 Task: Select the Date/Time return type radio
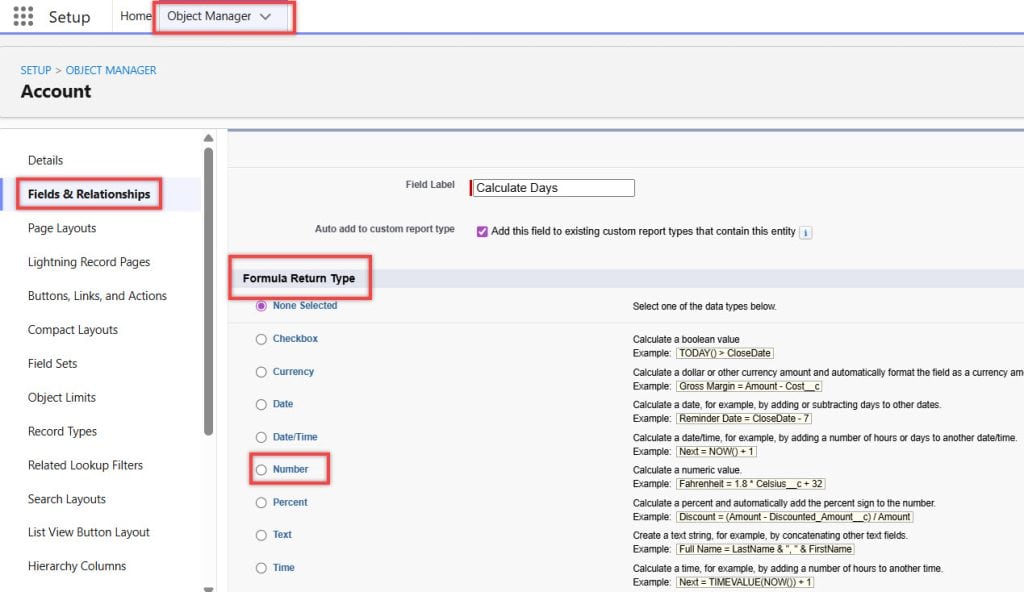coord(261,437)
